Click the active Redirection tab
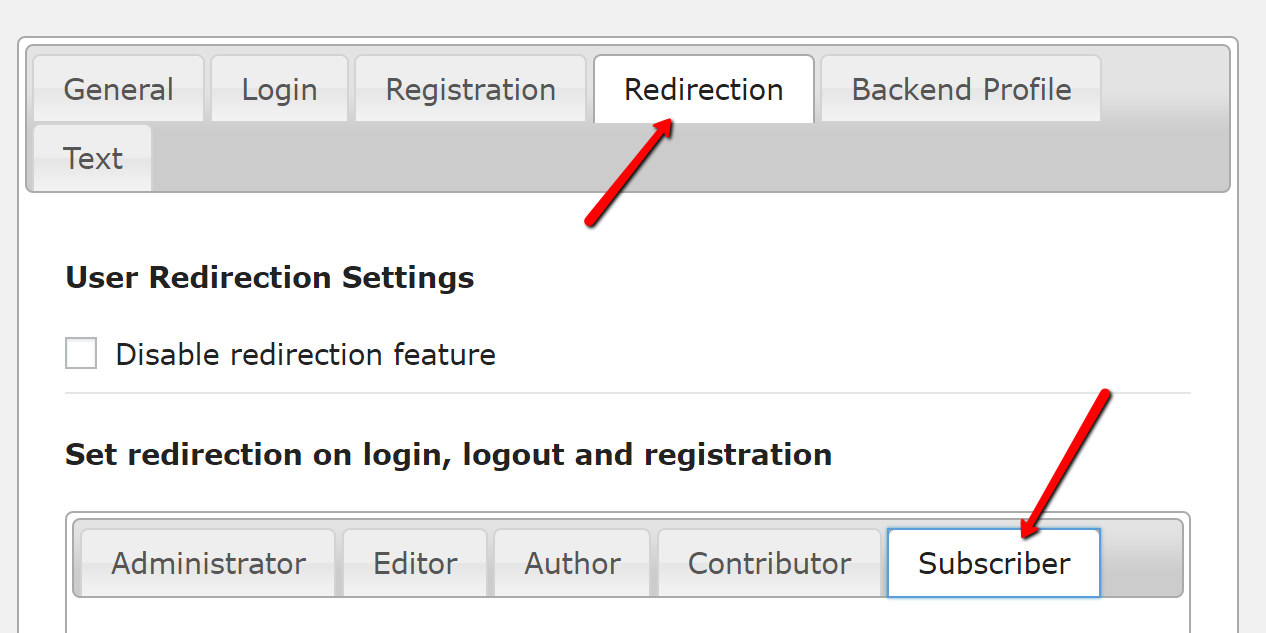This screenshot has height=633, width=1266. pyautogui.click(x=703, y=89)
